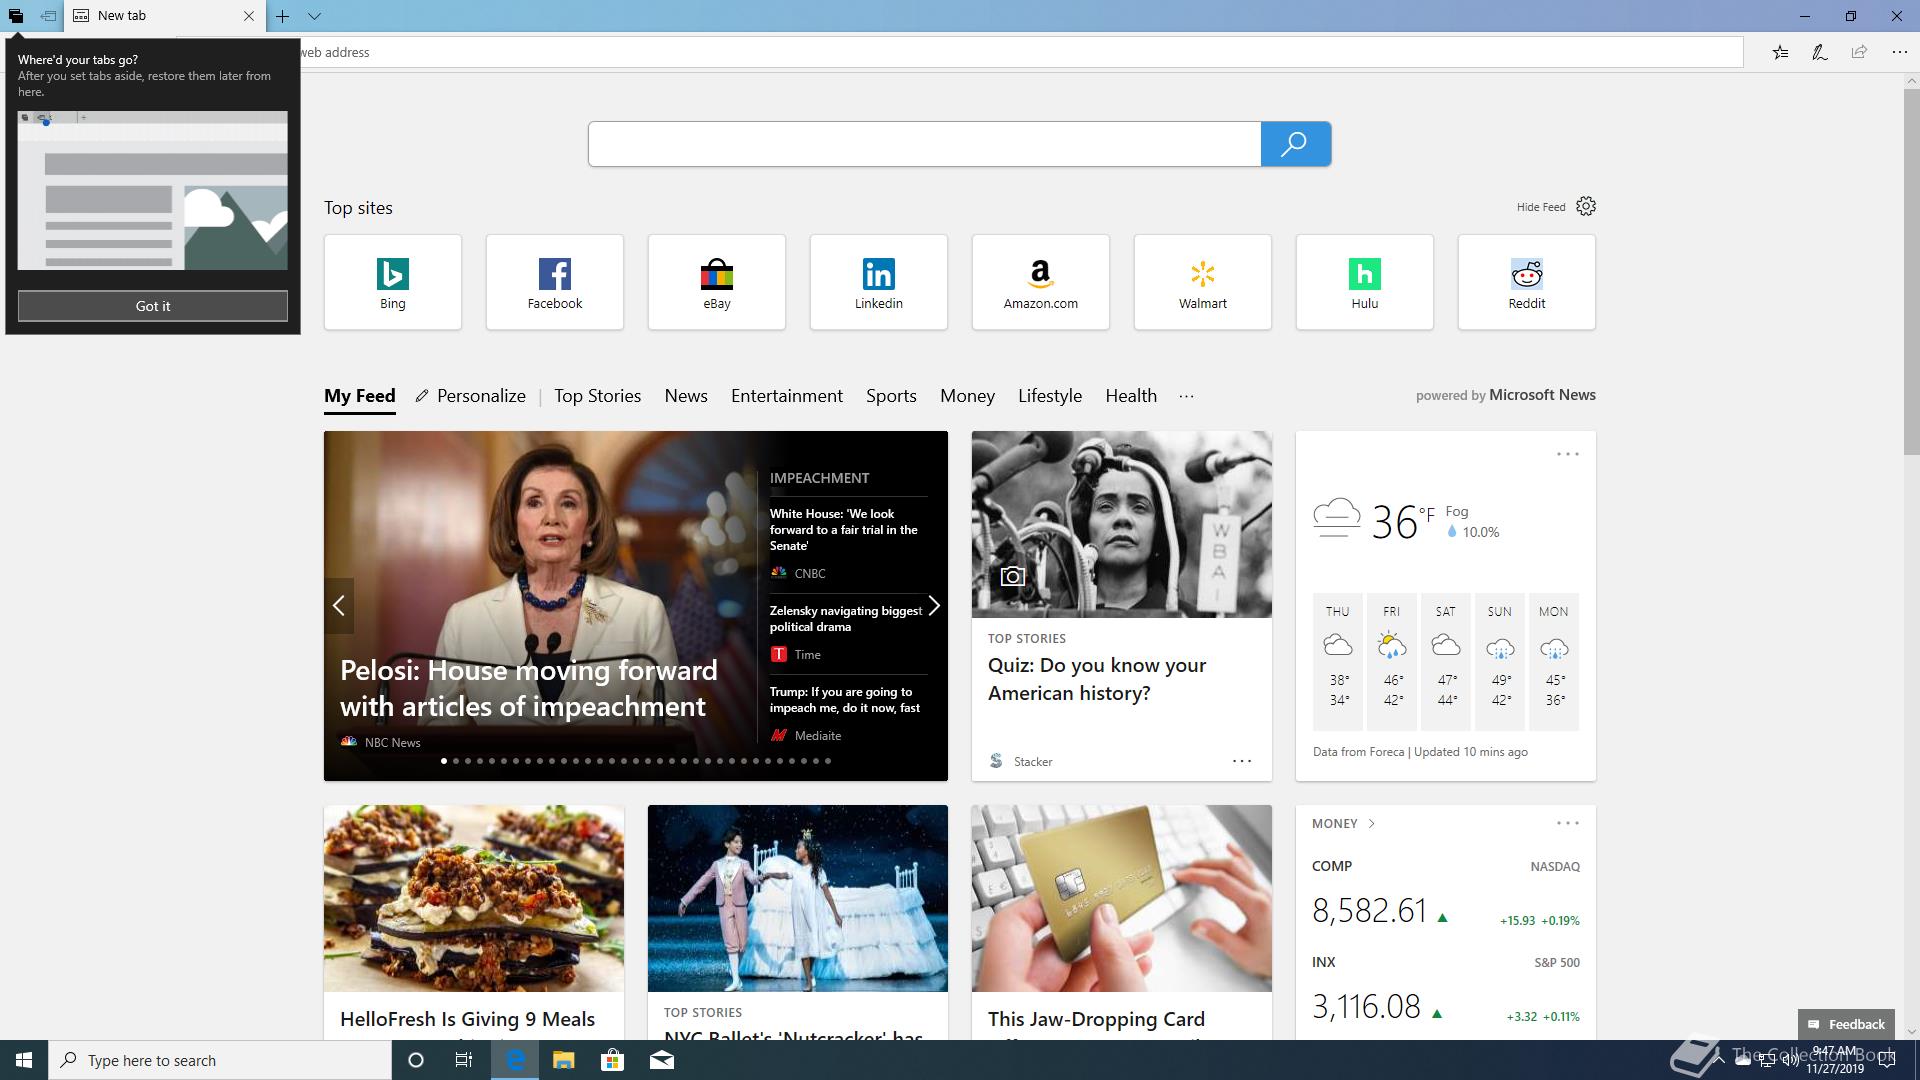This screenshot has height=1080, width=1920.
Task: Expand more feed categories ellipsis
Action: 1186,396
